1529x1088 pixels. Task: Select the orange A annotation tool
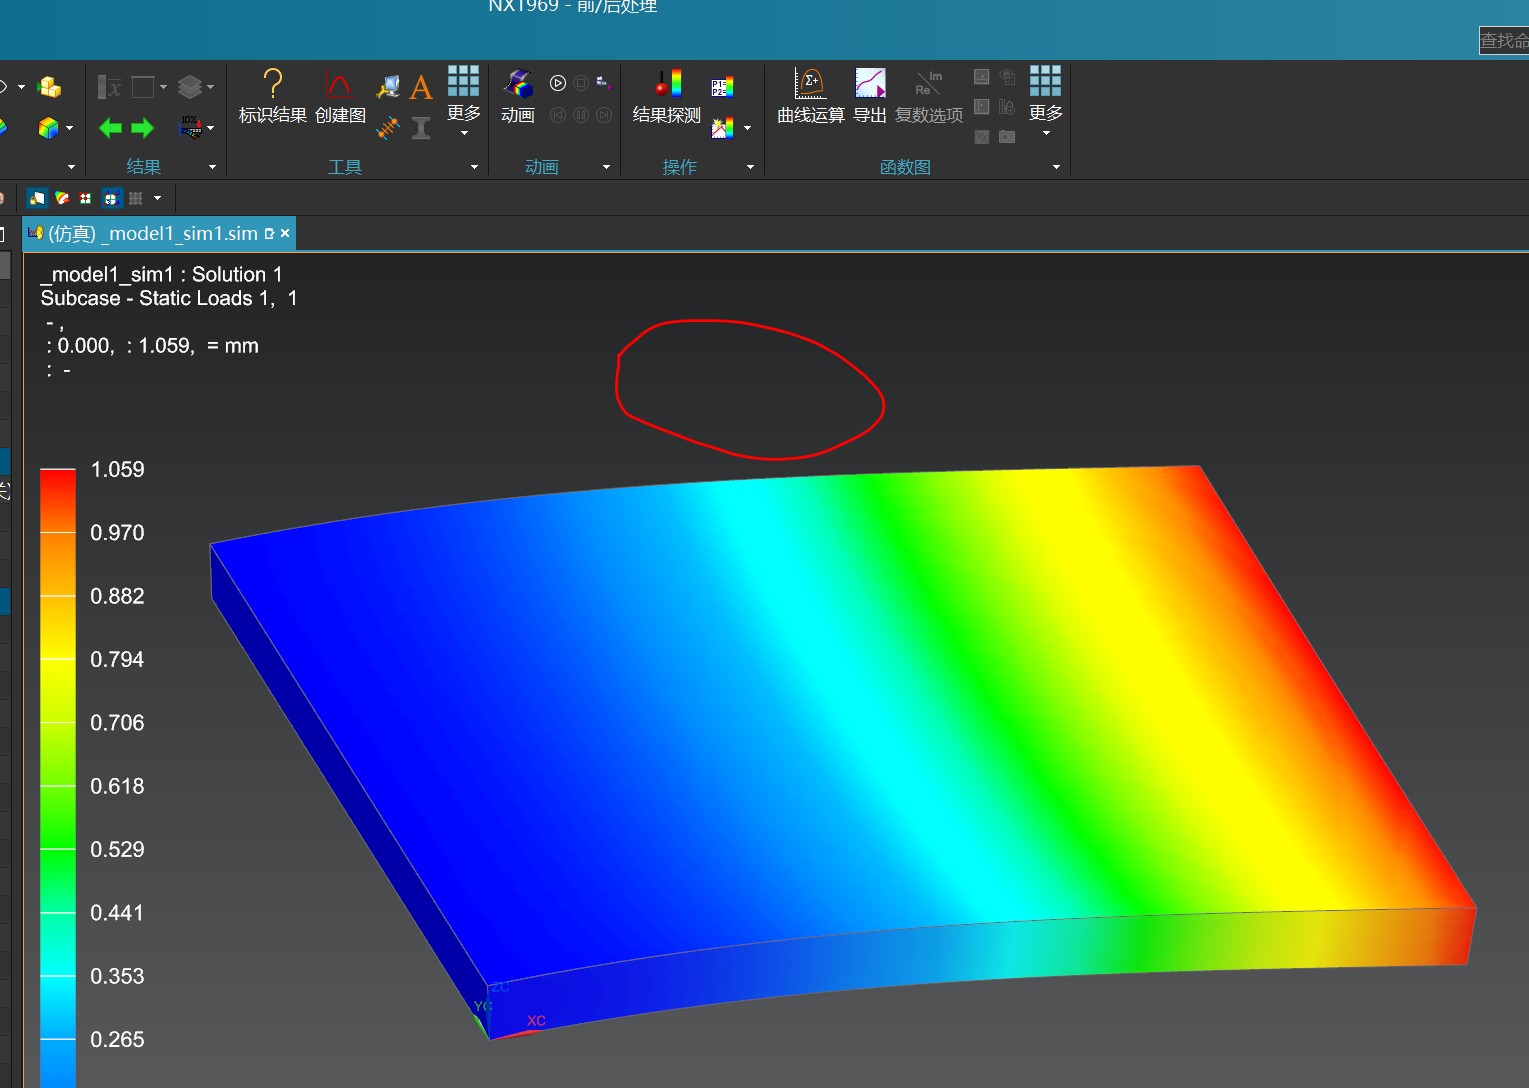[421, 87]
